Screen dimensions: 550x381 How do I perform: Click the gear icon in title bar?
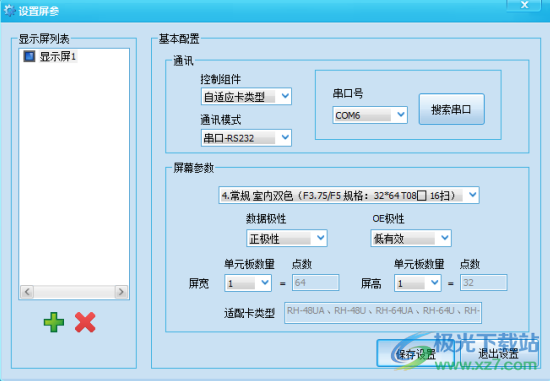point(9,11)
